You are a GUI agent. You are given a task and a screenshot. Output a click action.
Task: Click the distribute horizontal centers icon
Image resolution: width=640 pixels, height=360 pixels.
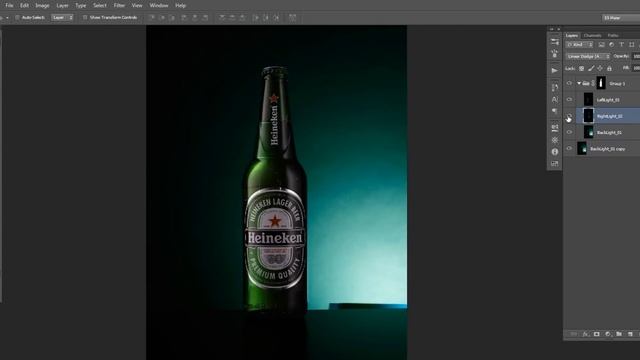coord(266,18)
